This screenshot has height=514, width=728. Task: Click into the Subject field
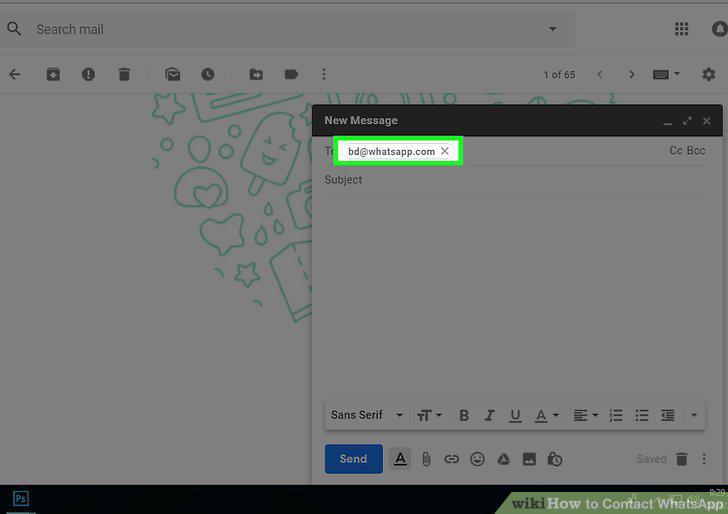[516, 180]
